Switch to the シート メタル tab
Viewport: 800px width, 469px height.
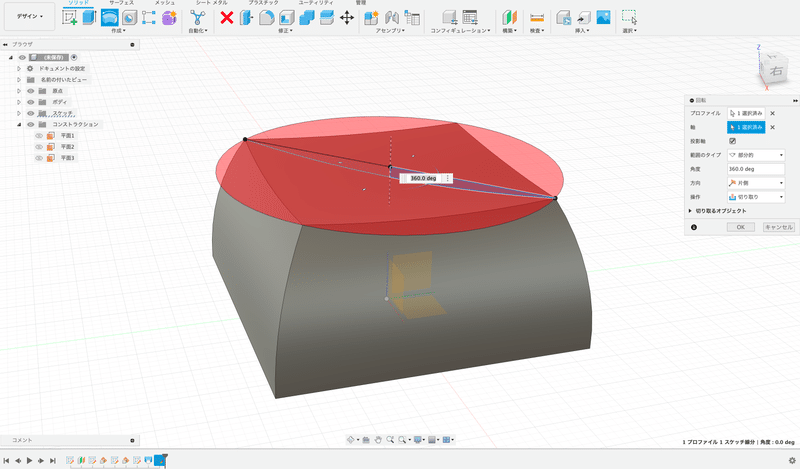point(212,3)
